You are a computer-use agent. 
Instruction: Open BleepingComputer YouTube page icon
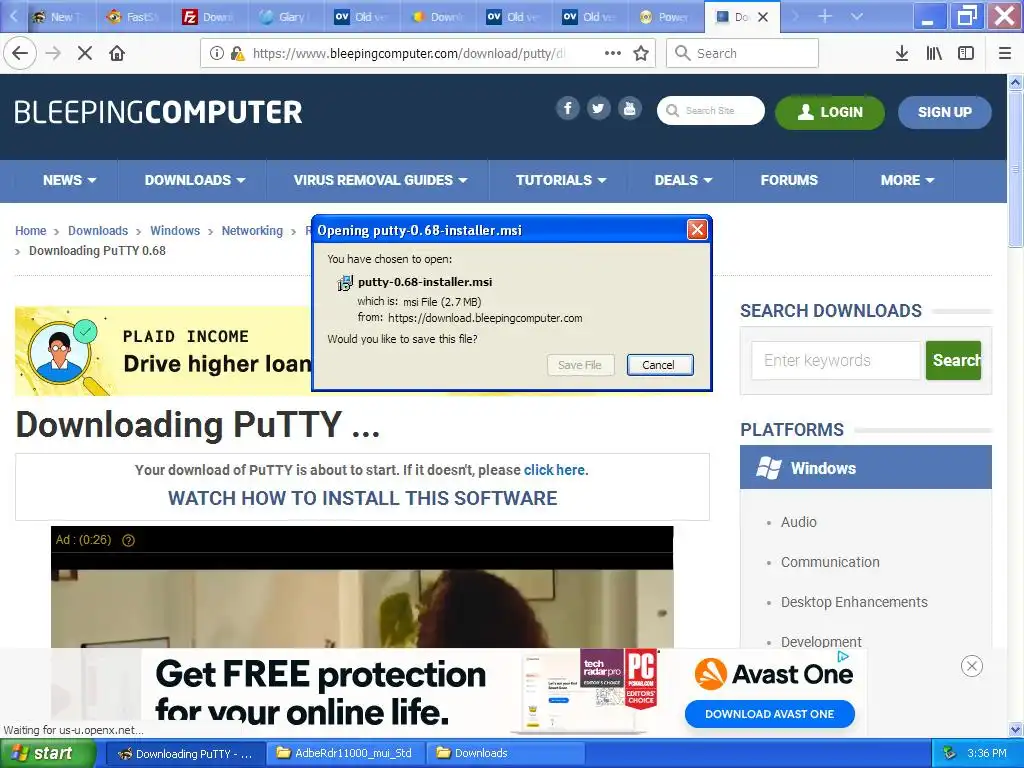point(630,108)
